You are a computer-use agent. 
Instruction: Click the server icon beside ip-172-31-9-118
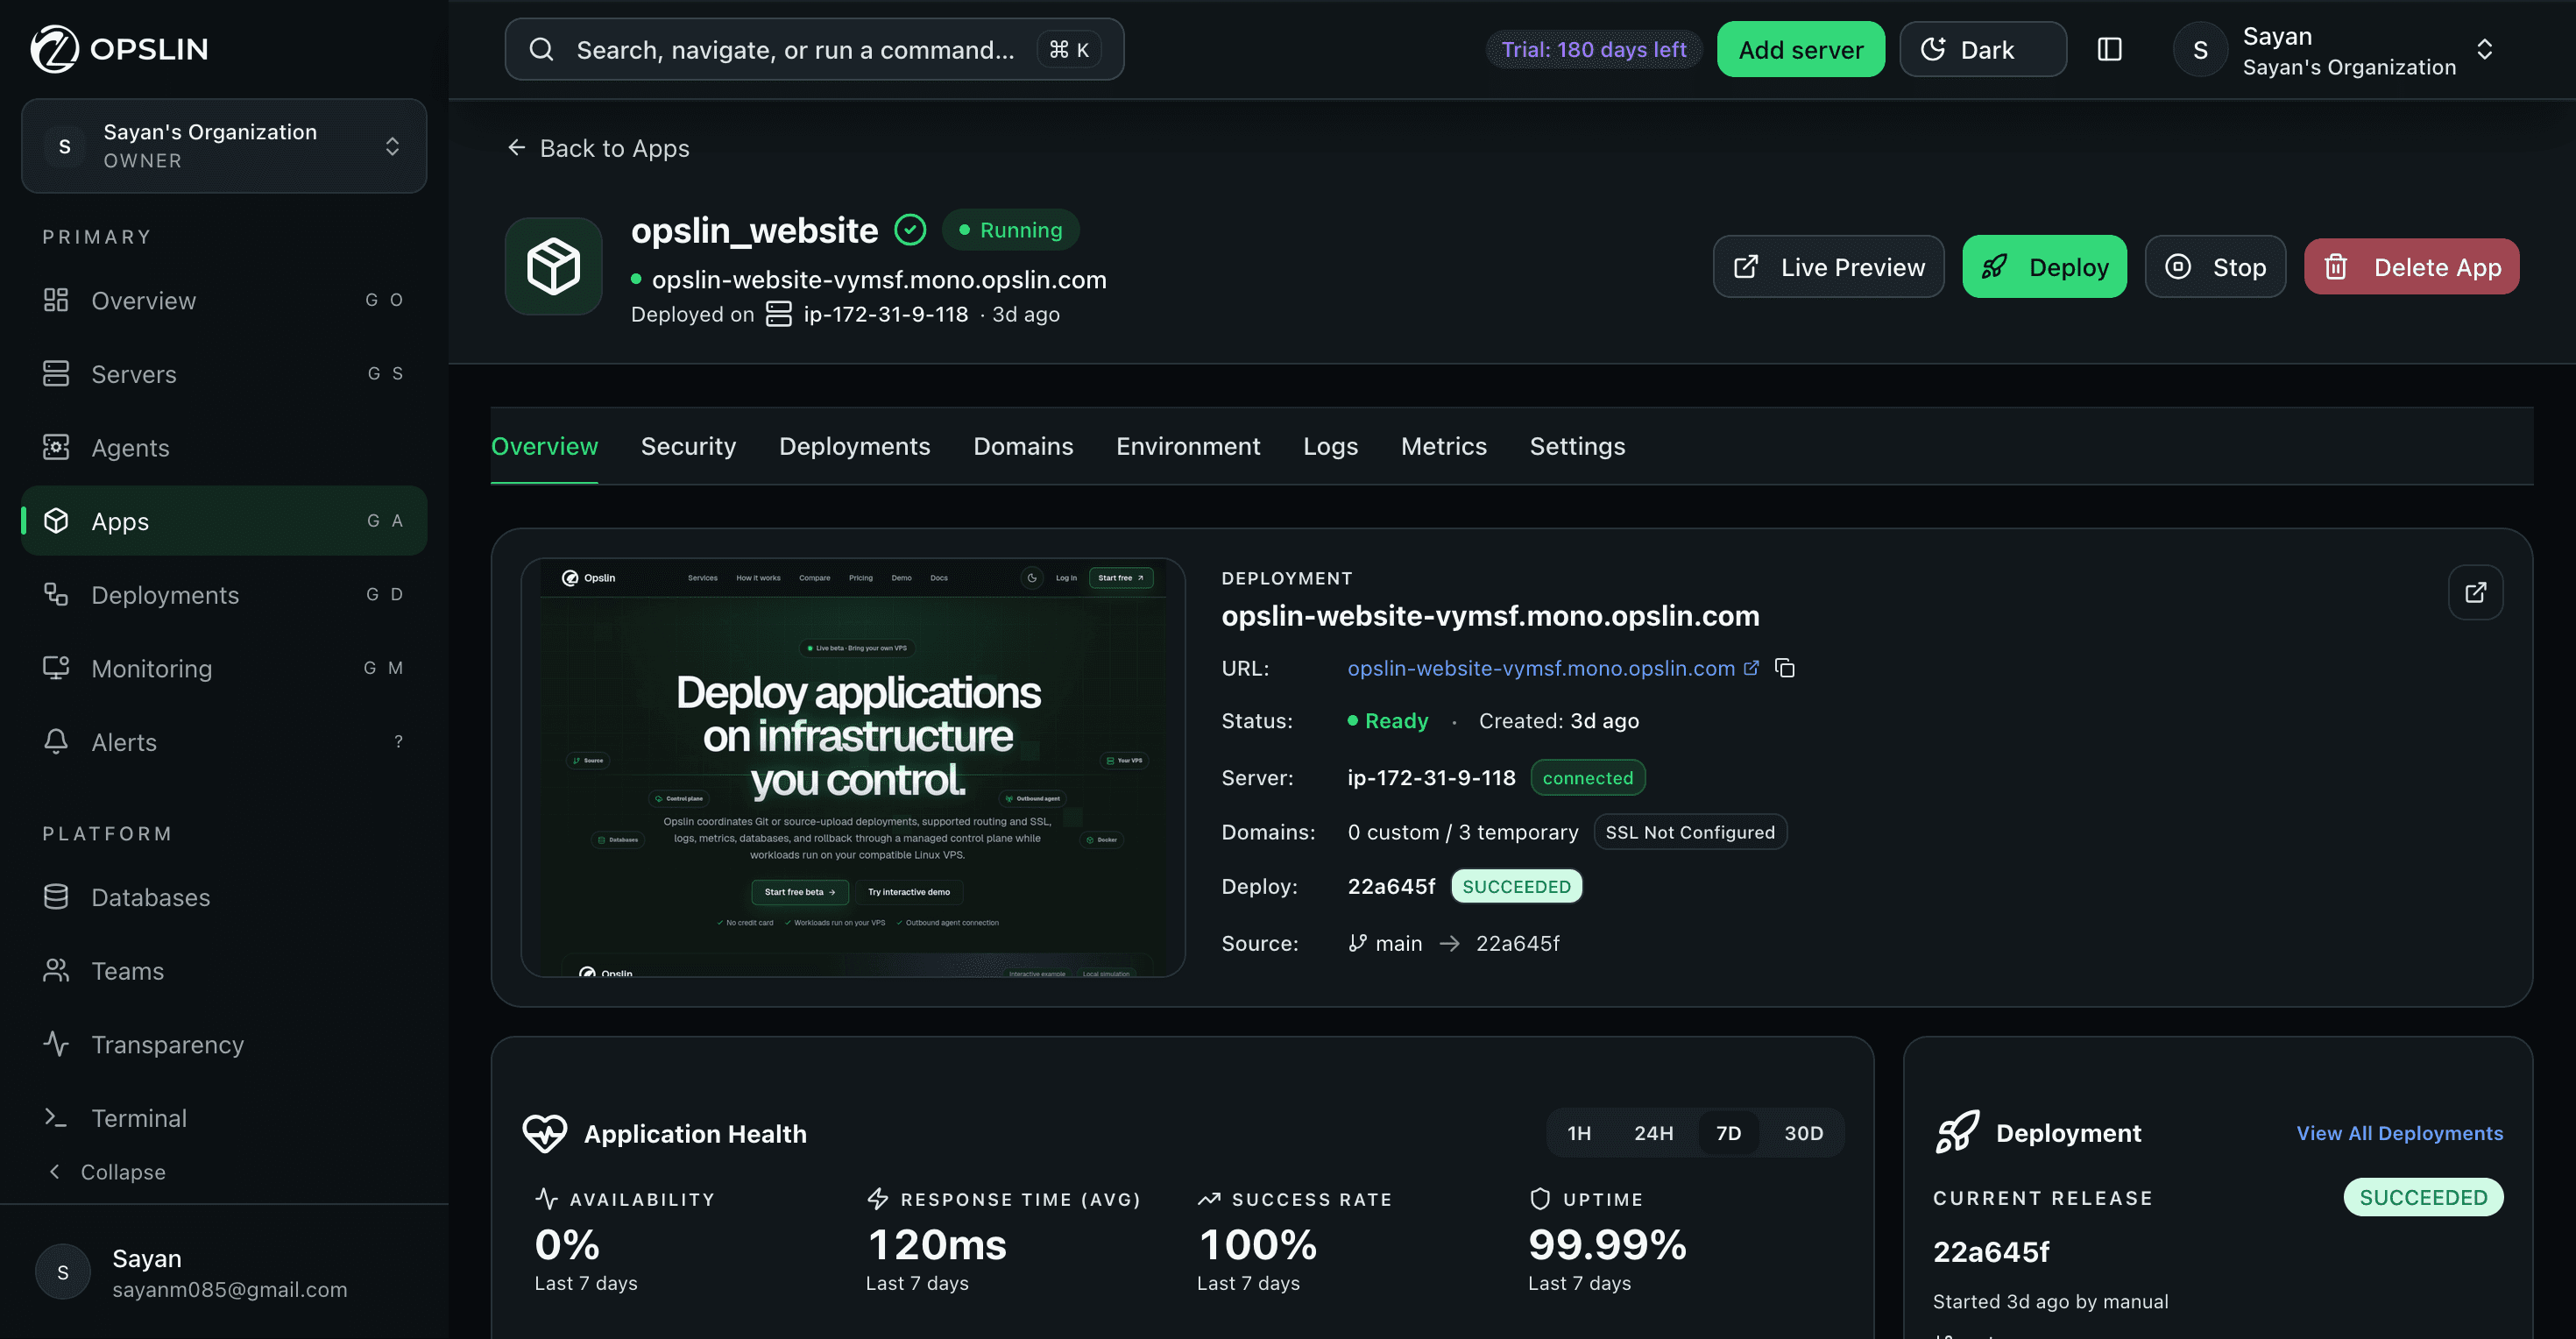click(778, 314)
